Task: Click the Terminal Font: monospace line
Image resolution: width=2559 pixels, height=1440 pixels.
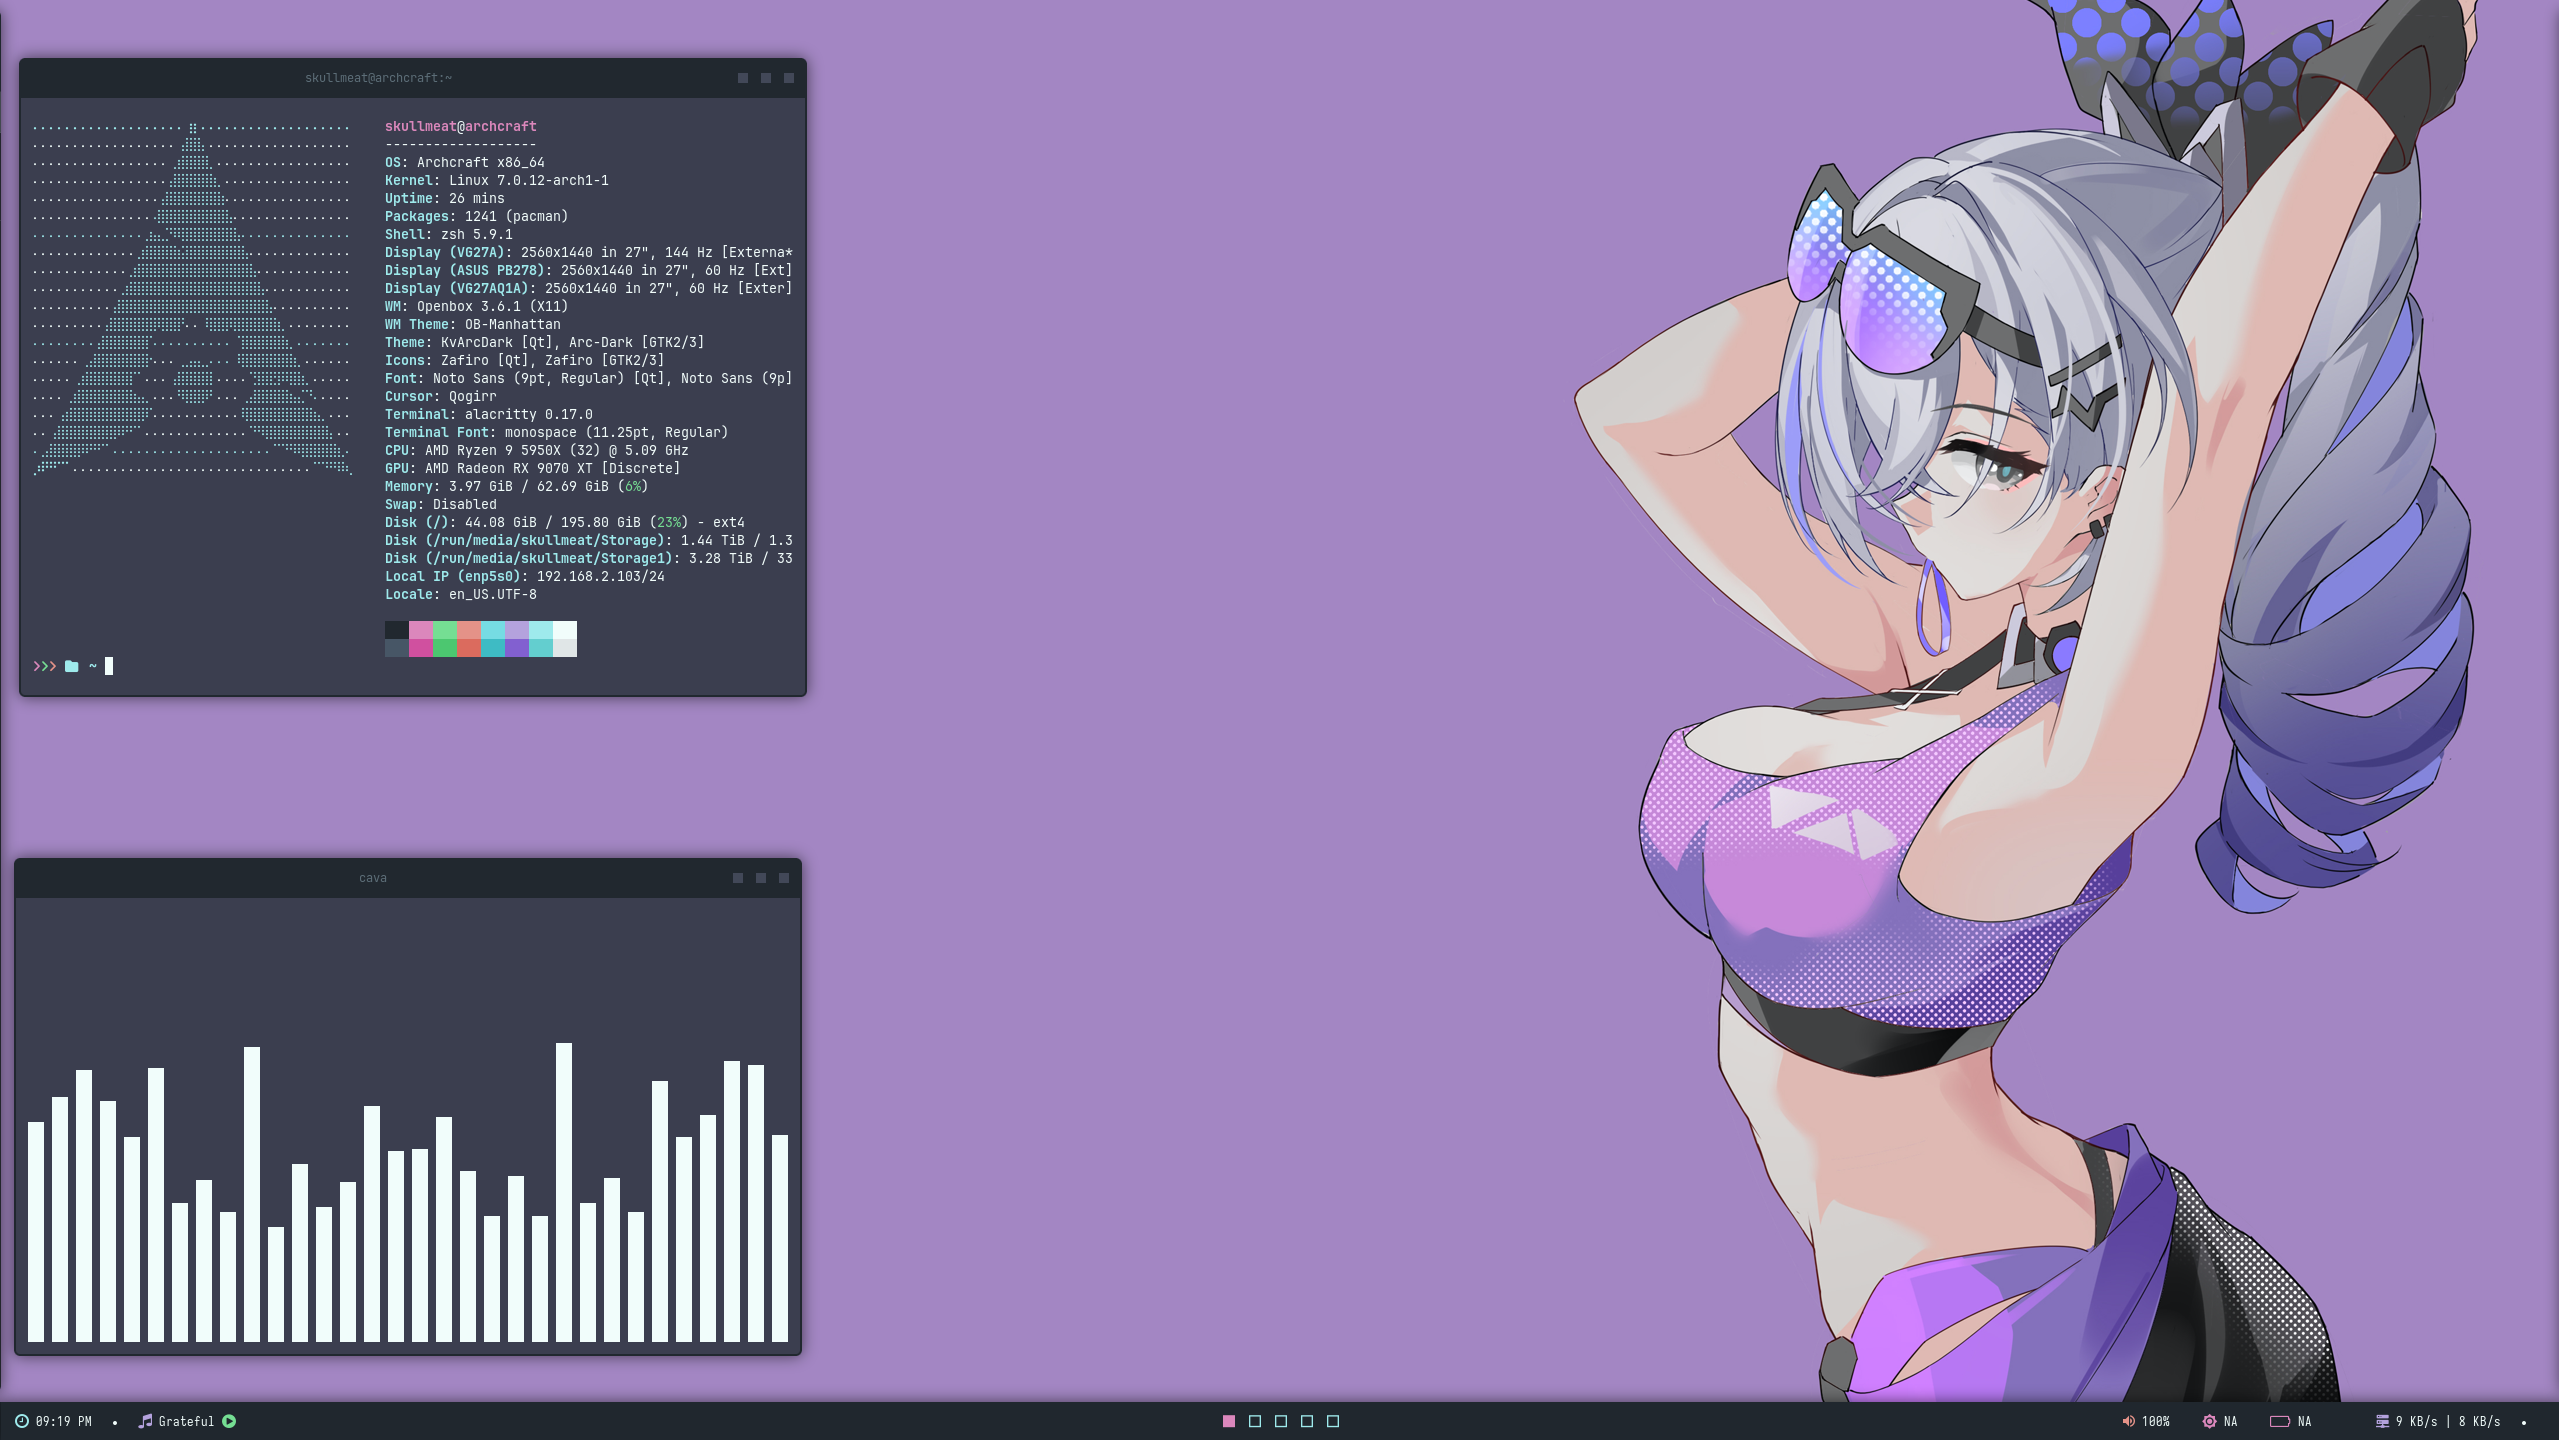Action: pos(557,432)
